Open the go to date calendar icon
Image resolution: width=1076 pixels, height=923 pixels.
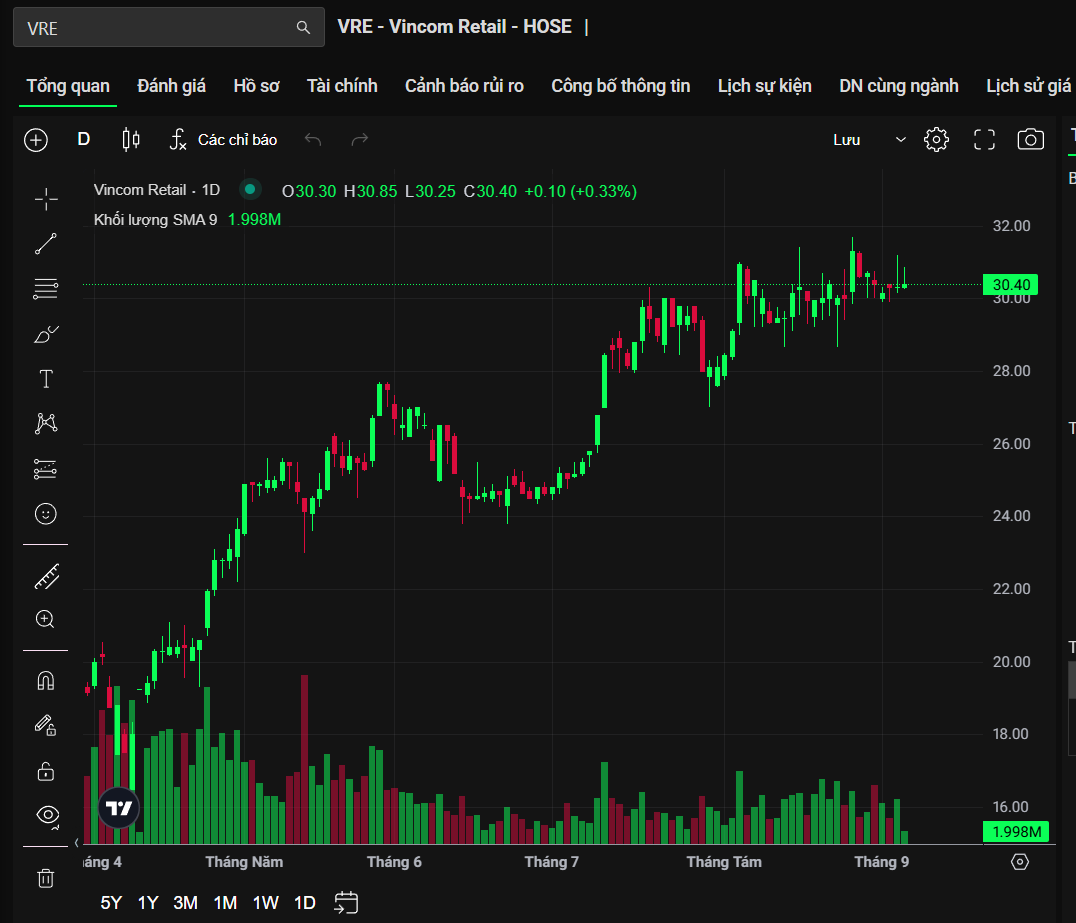[347, 902]
